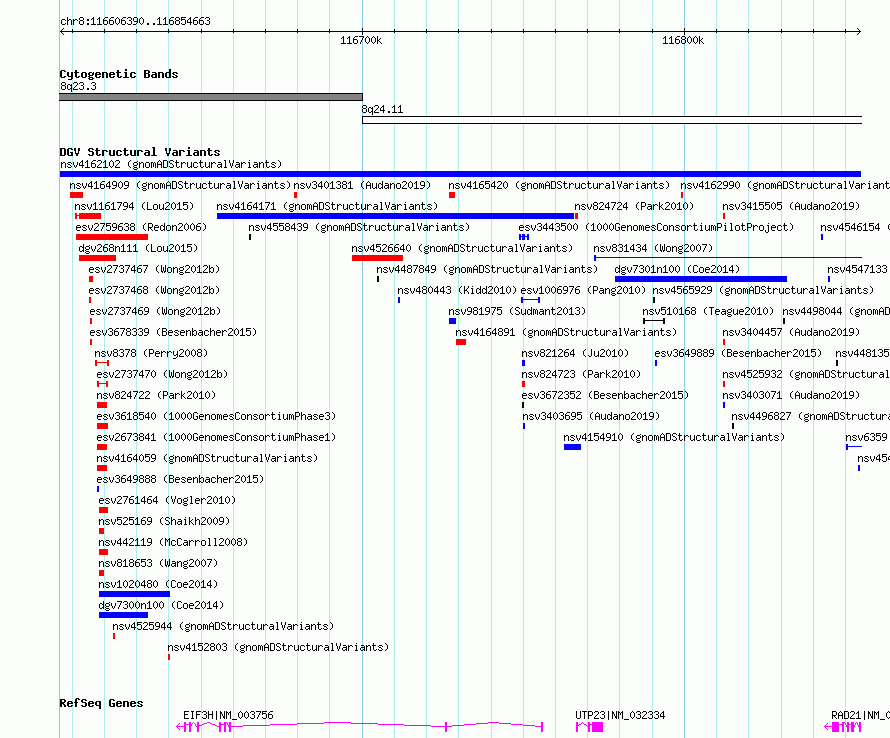Open the EIF3H NM_003756 gene label

[x=228, y=715]
